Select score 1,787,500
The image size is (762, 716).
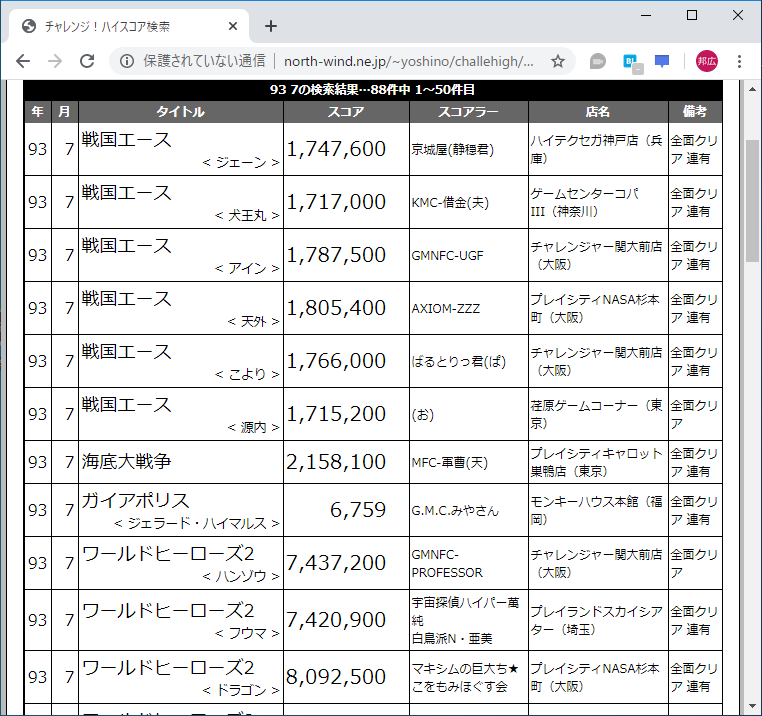tap(336, 255)
